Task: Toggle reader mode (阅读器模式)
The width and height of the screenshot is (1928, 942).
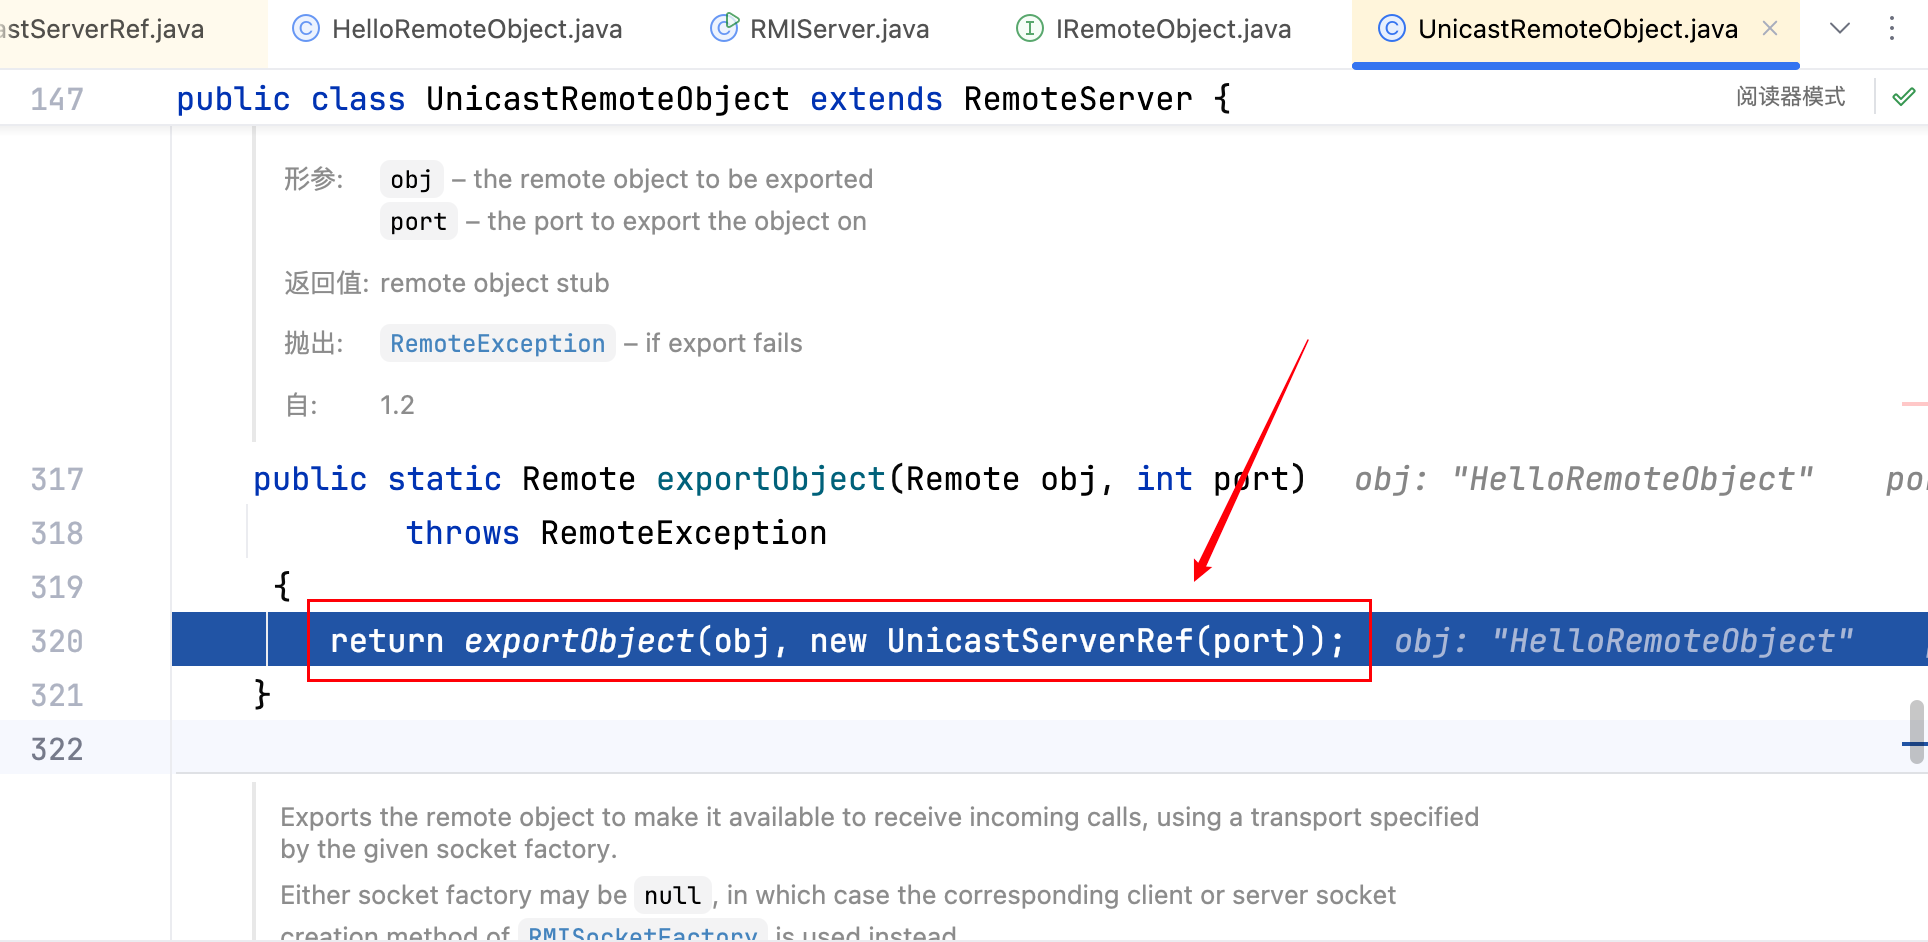Action: point(1790,97)
